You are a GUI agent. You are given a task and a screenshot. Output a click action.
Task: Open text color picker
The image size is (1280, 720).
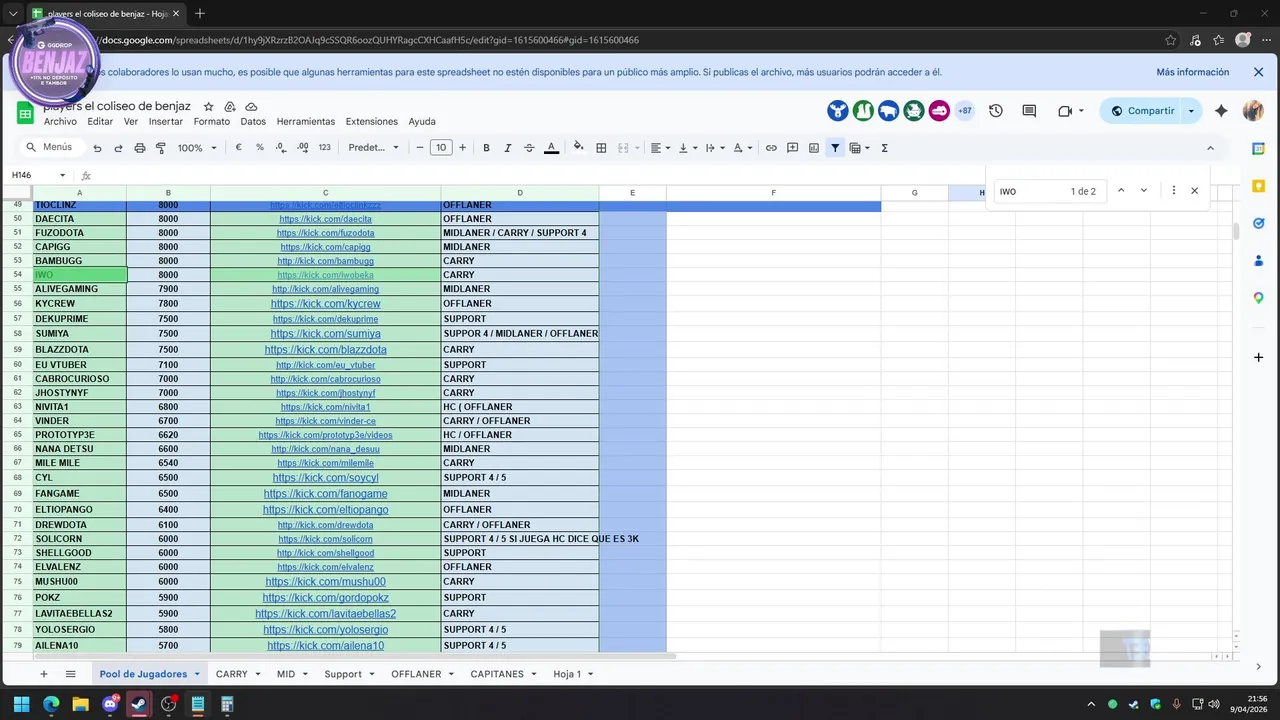point(551,148)
